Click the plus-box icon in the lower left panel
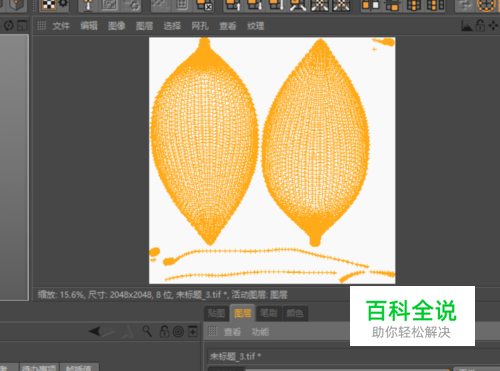500x371 pixels. (193, 332)
